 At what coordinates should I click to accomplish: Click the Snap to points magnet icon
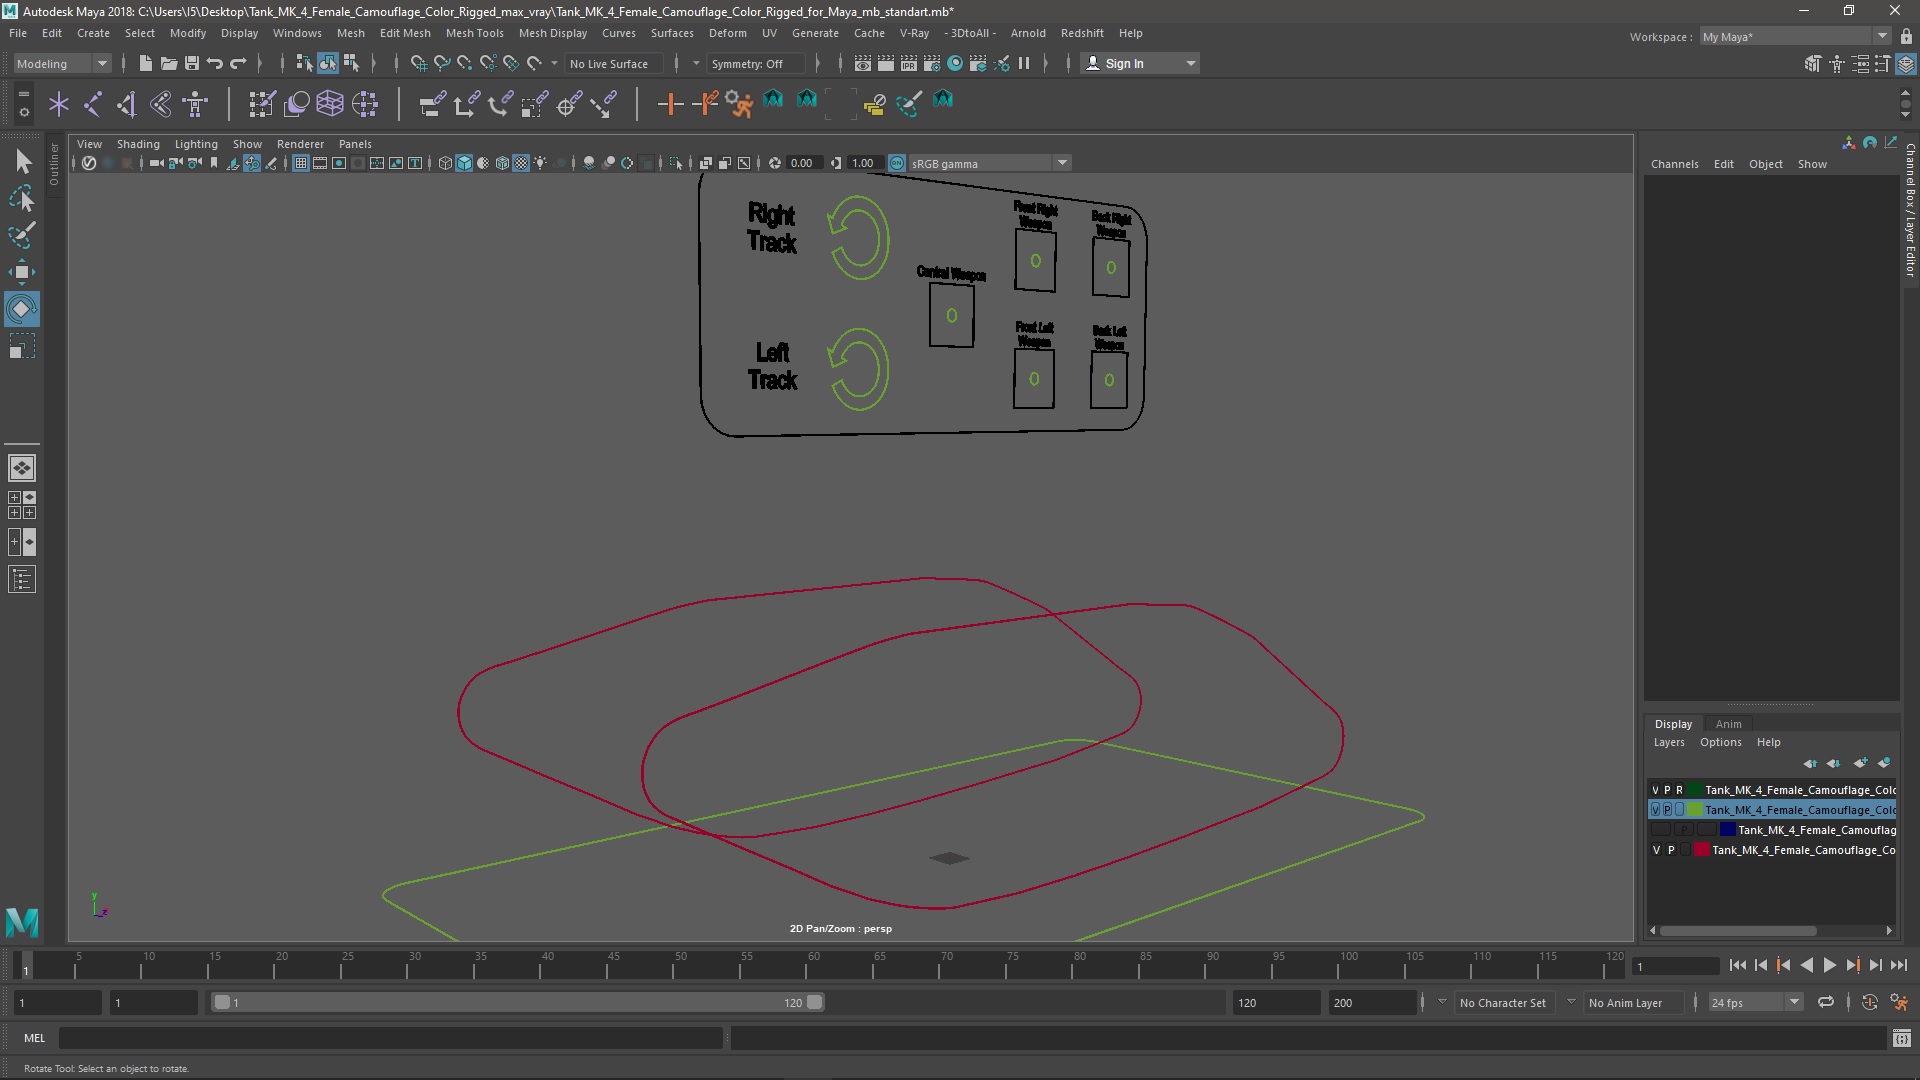point(464,63)
